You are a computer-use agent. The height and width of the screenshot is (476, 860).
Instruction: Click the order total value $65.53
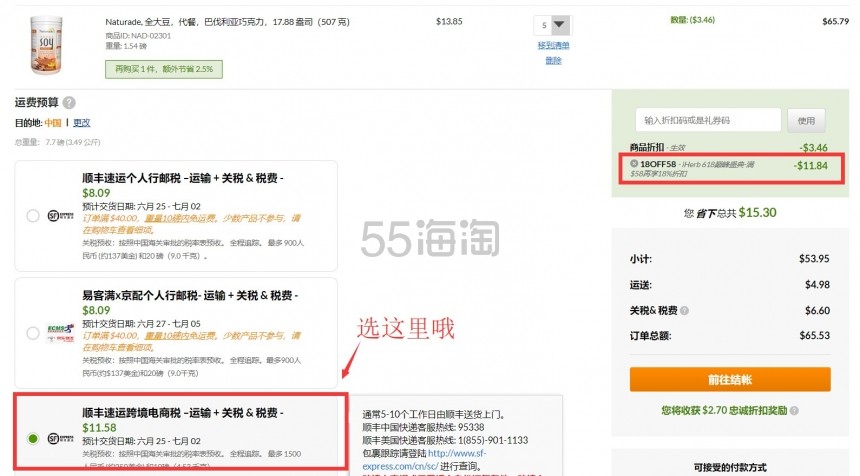point(814,335)
